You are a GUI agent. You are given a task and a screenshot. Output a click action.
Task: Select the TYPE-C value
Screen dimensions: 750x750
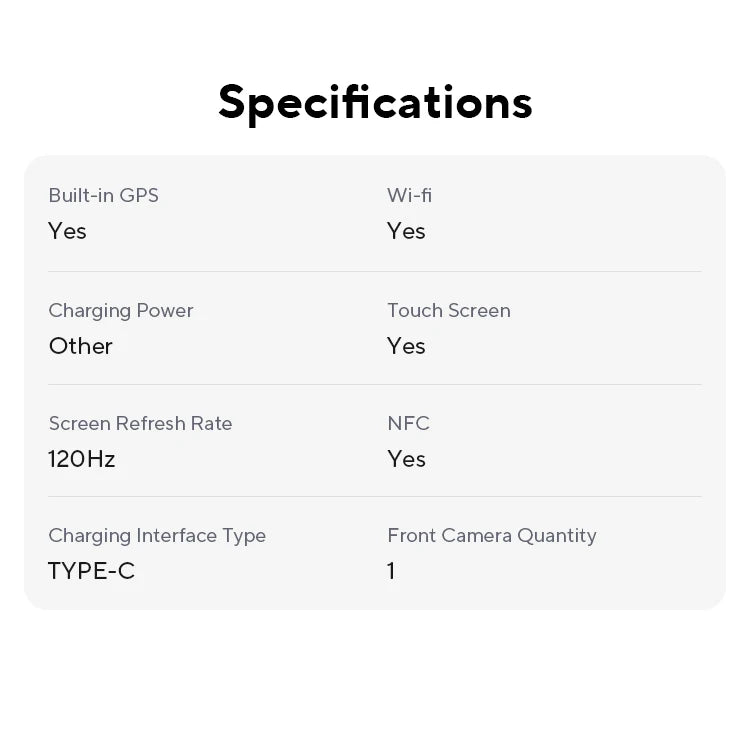pyautogui.click(x=91, y=571)
